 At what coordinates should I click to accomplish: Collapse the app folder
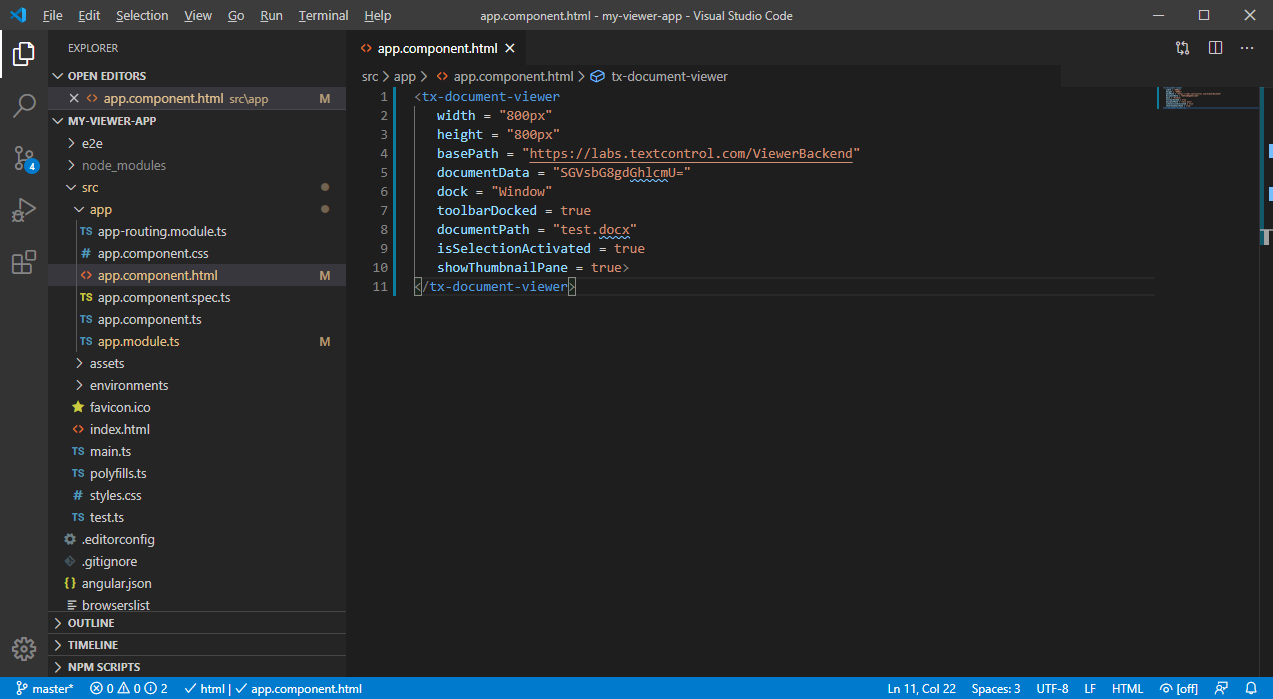click(x=197, y=209)
